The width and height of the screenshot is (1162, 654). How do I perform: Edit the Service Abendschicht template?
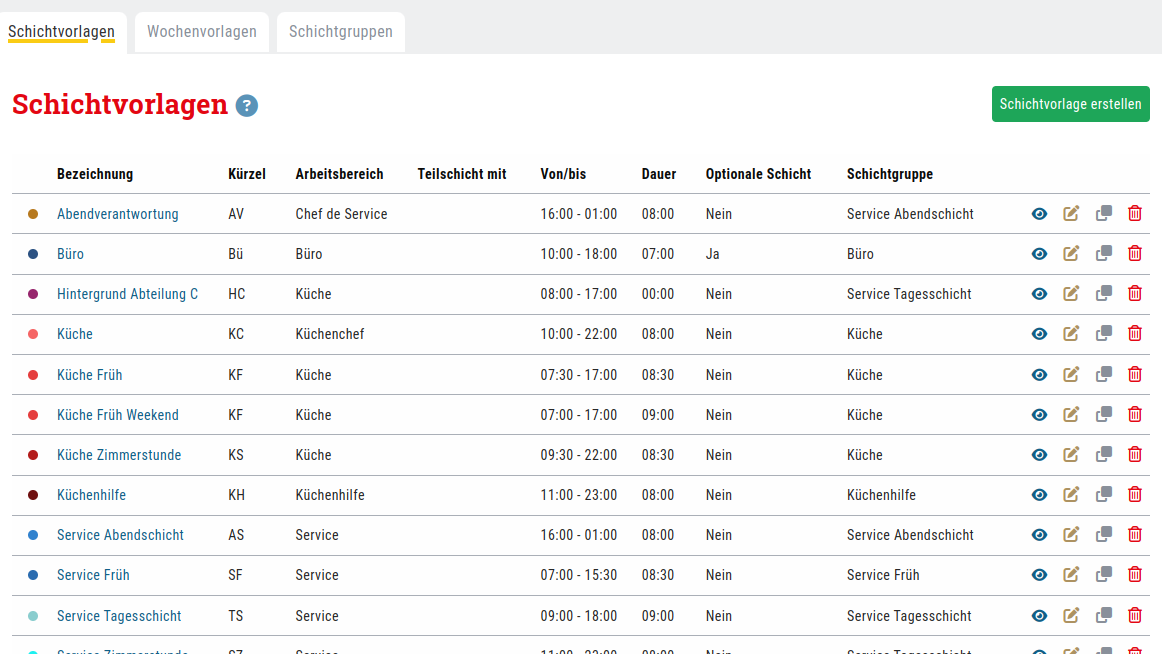1071,535
